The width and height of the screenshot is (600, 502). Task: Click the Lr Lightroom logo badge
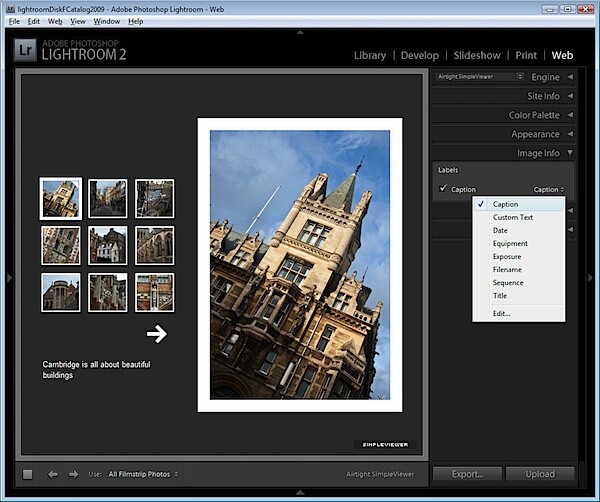pyautogui.click(x=25, y=50)
